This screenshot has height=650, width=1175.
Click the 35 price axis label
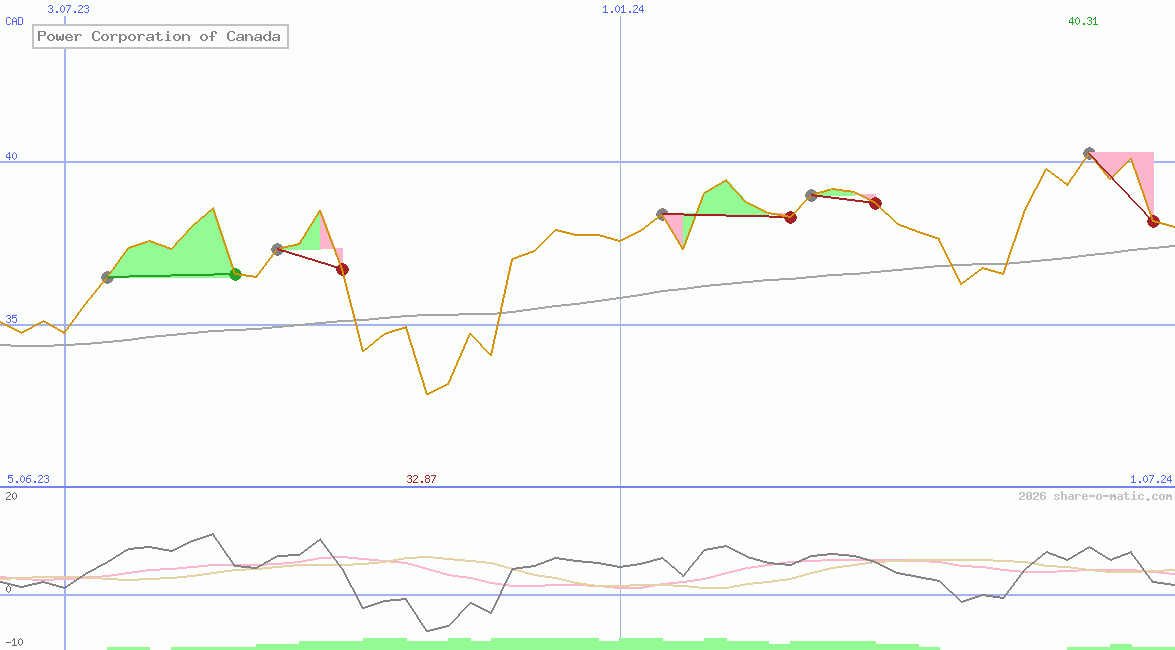11,319
